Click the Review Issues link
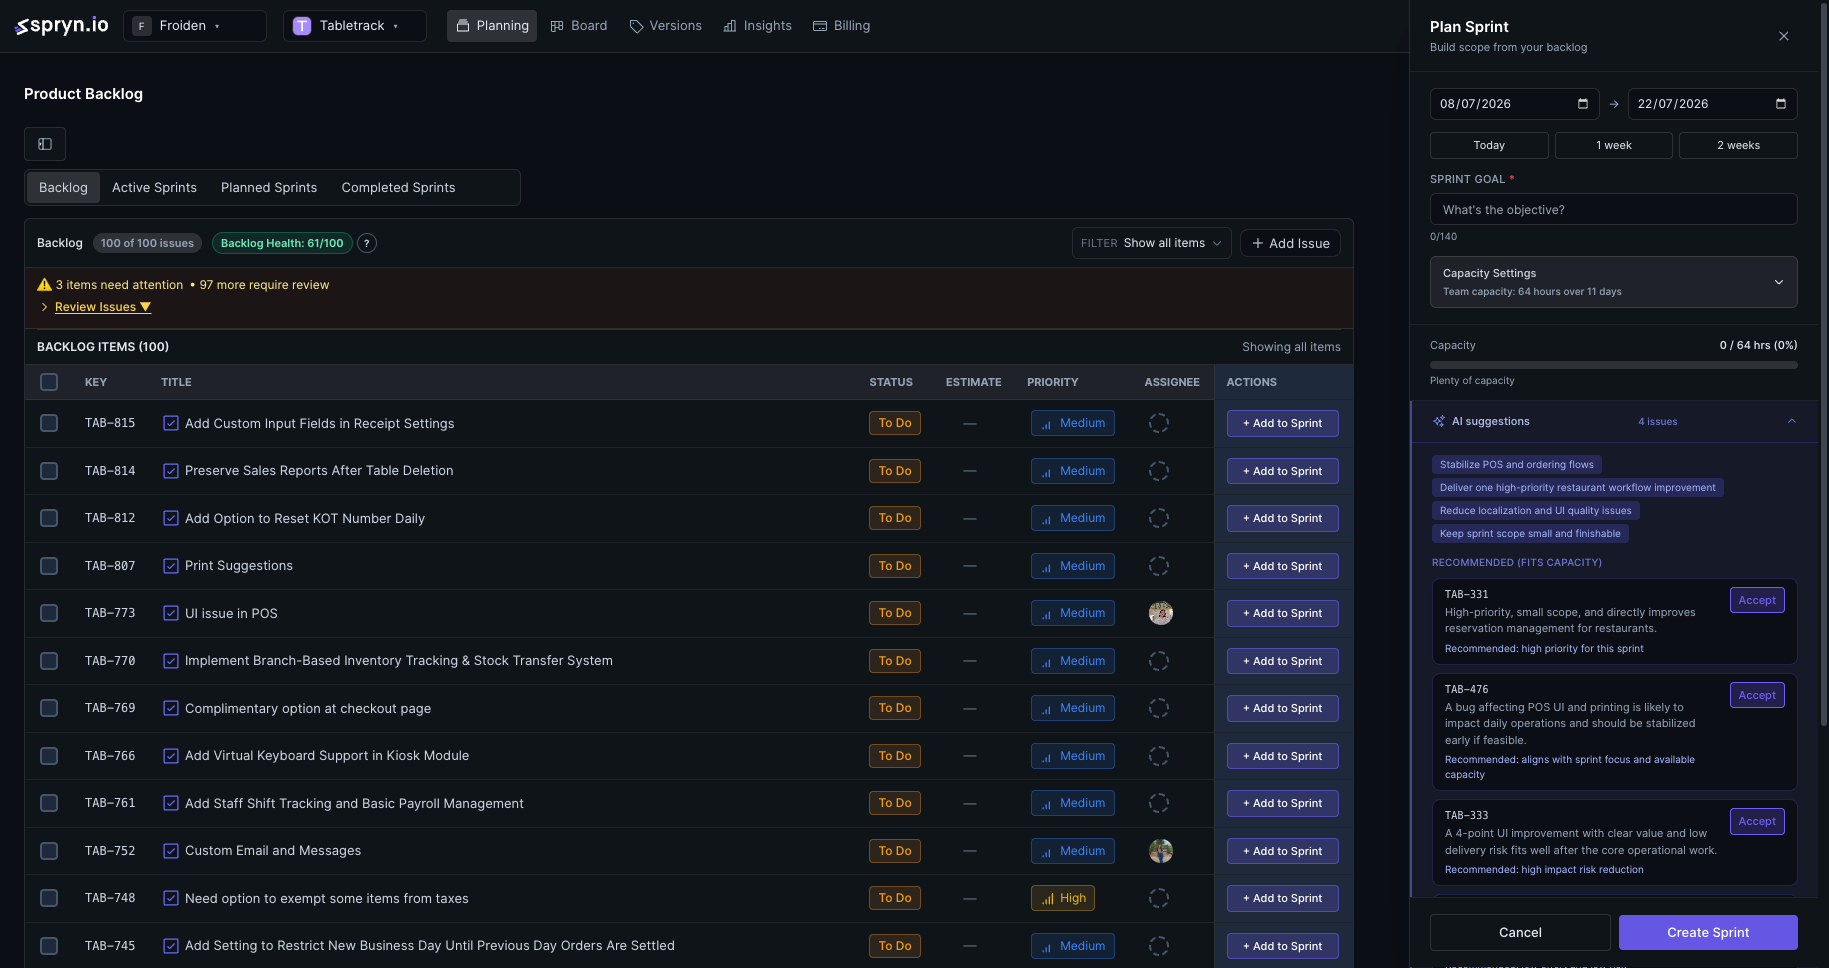This screenshot has width=1829, height=968. point(95,307)
